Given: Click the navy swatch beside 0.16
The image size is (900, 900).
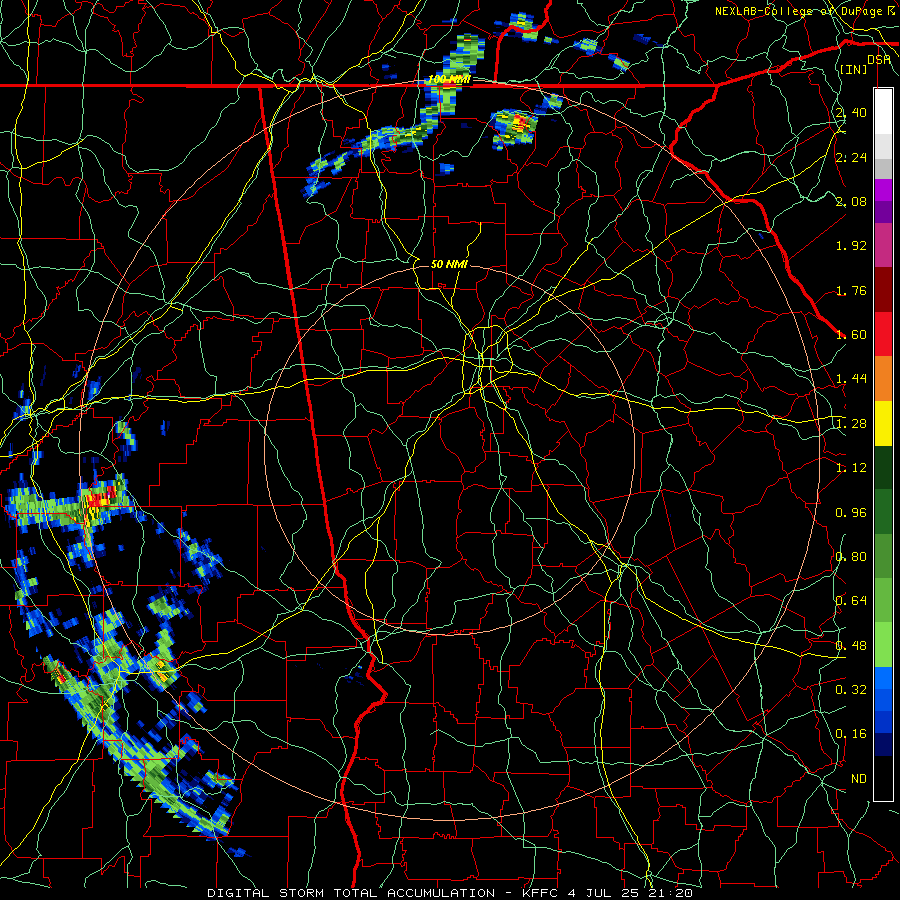Looking at the screenshot, I should coord(883,745).
